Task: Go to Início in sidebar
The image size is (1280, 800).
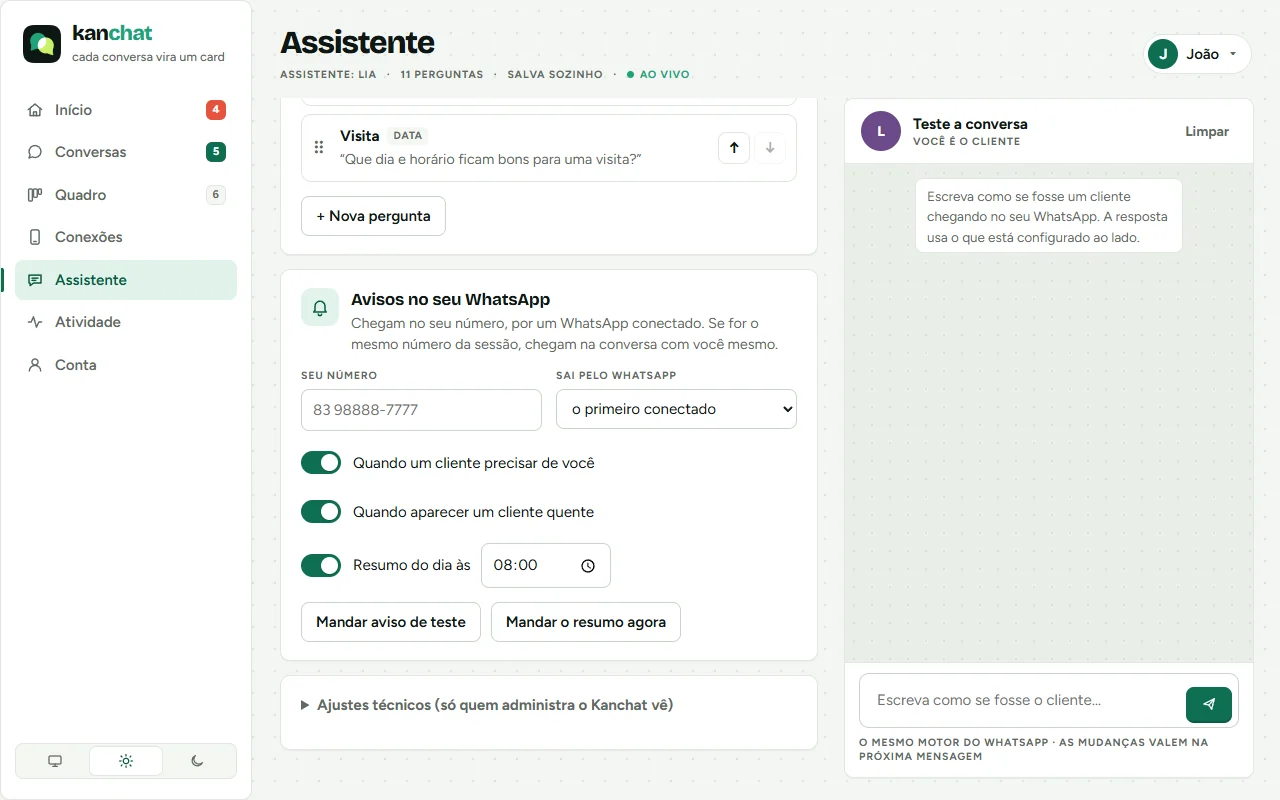Action: point(126,110)
